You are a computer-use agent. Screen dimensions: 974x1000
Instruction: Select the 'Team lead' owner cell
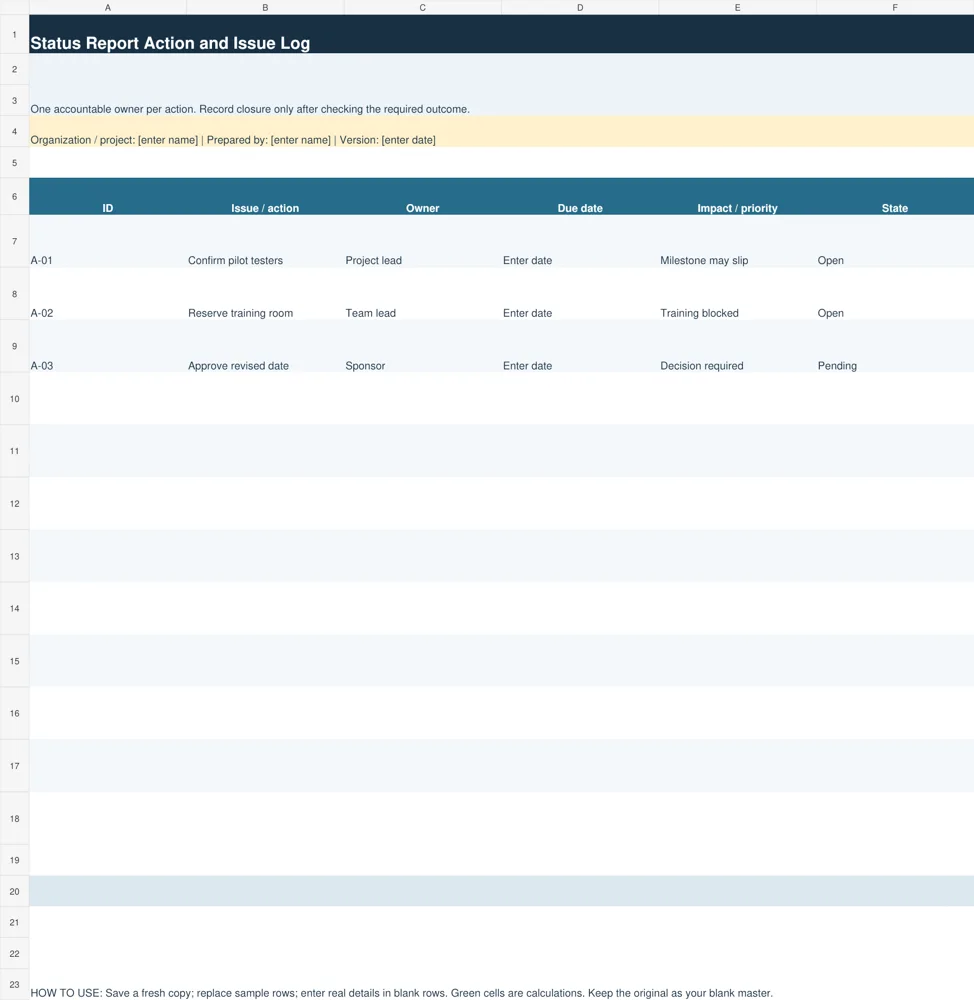pyautogui.click(x=422, y=294)
